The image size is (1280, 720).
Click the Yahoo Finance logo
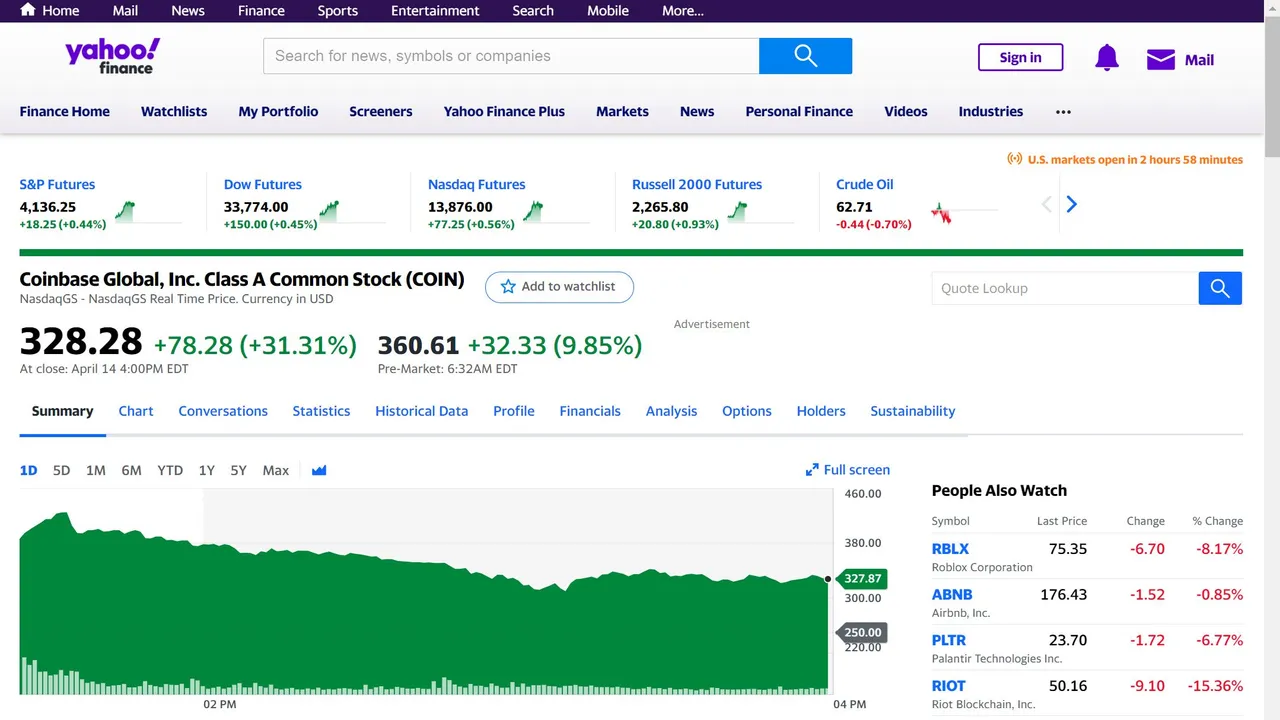(x=112, y=56)
